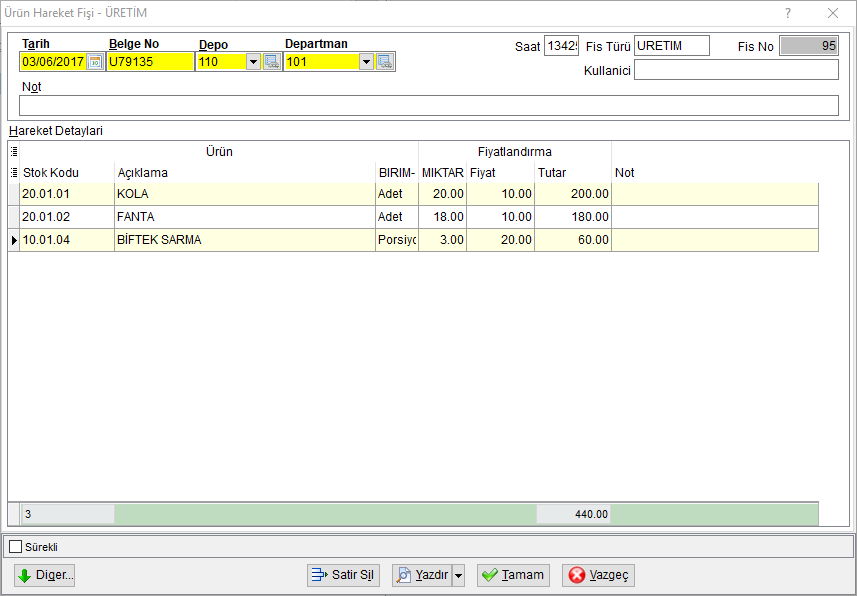The height and width of the screenshot is (596, 857).
Task: Expand the Departman dropdown list
Action: (366, 62)
